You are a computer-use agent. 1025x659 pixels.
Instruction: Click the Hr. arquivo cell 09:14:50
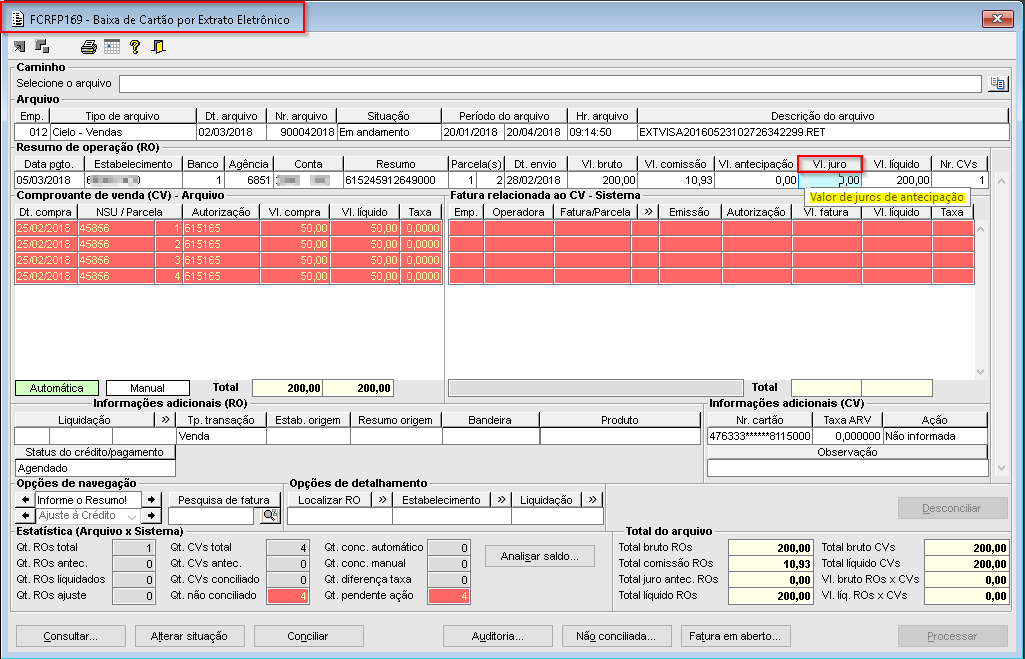point(602,132)
